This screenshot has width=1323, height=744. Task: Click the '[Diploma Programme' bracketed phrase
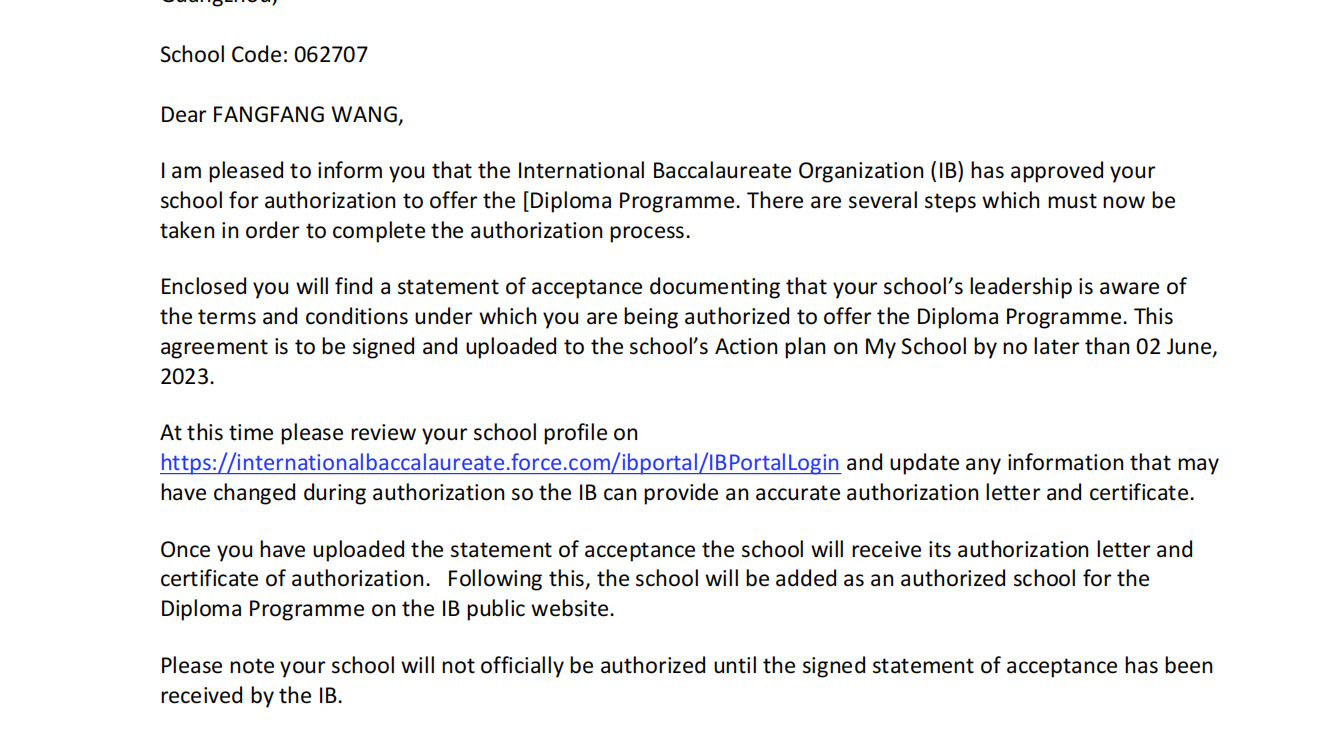(631, 201)
